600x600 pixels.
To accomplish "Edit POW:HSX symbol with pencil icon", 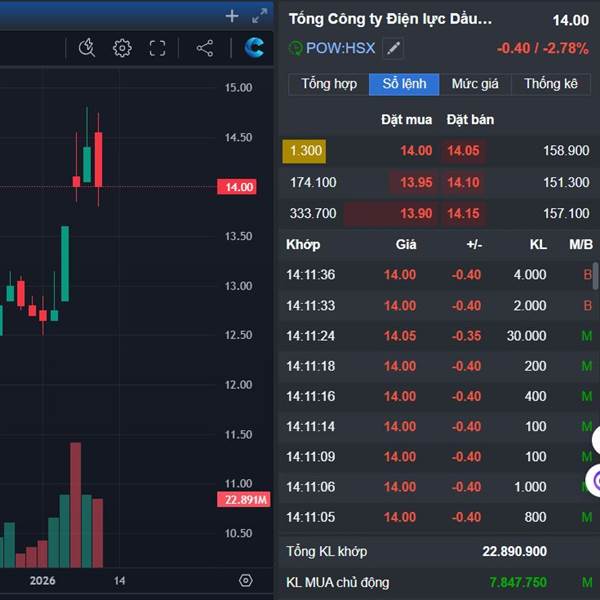I will pos(393,49).
